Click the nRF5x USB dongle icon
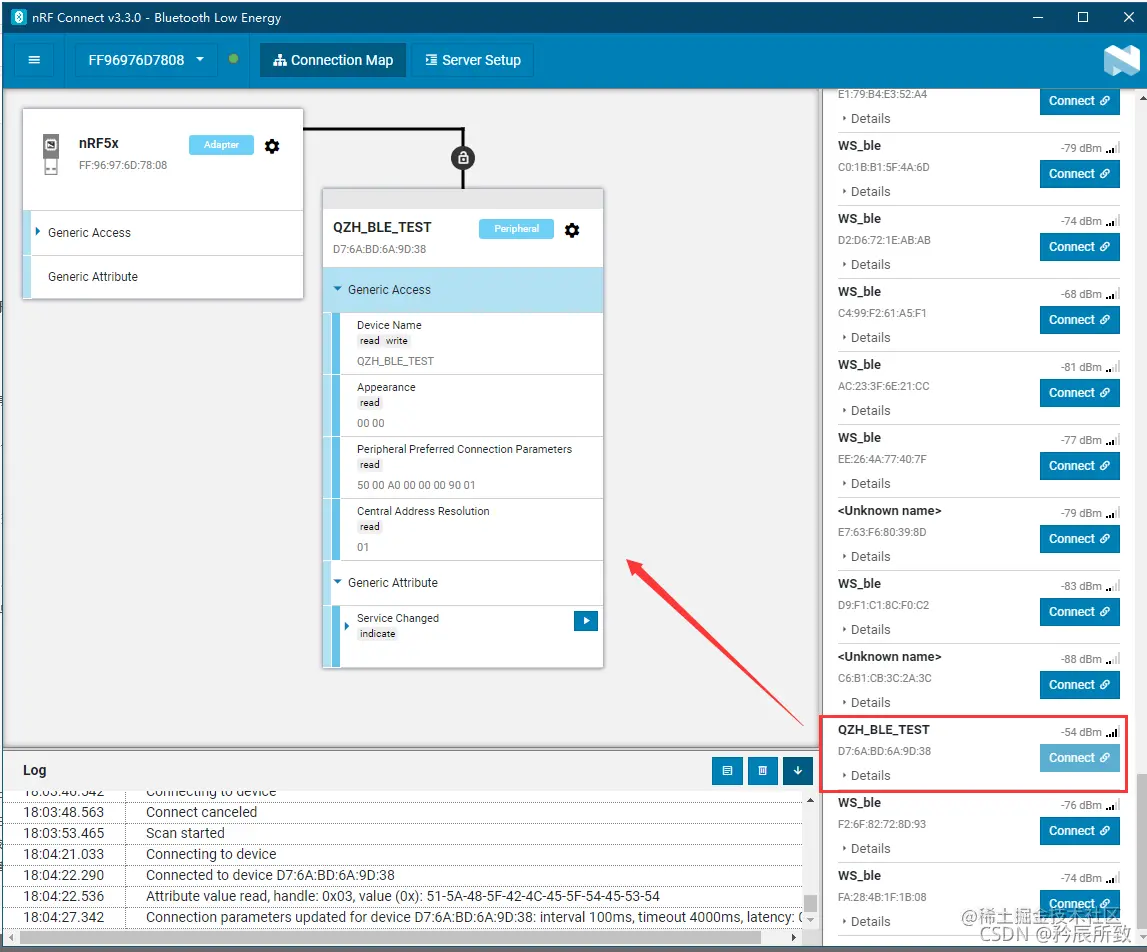1147x952 pixels. 51,154
